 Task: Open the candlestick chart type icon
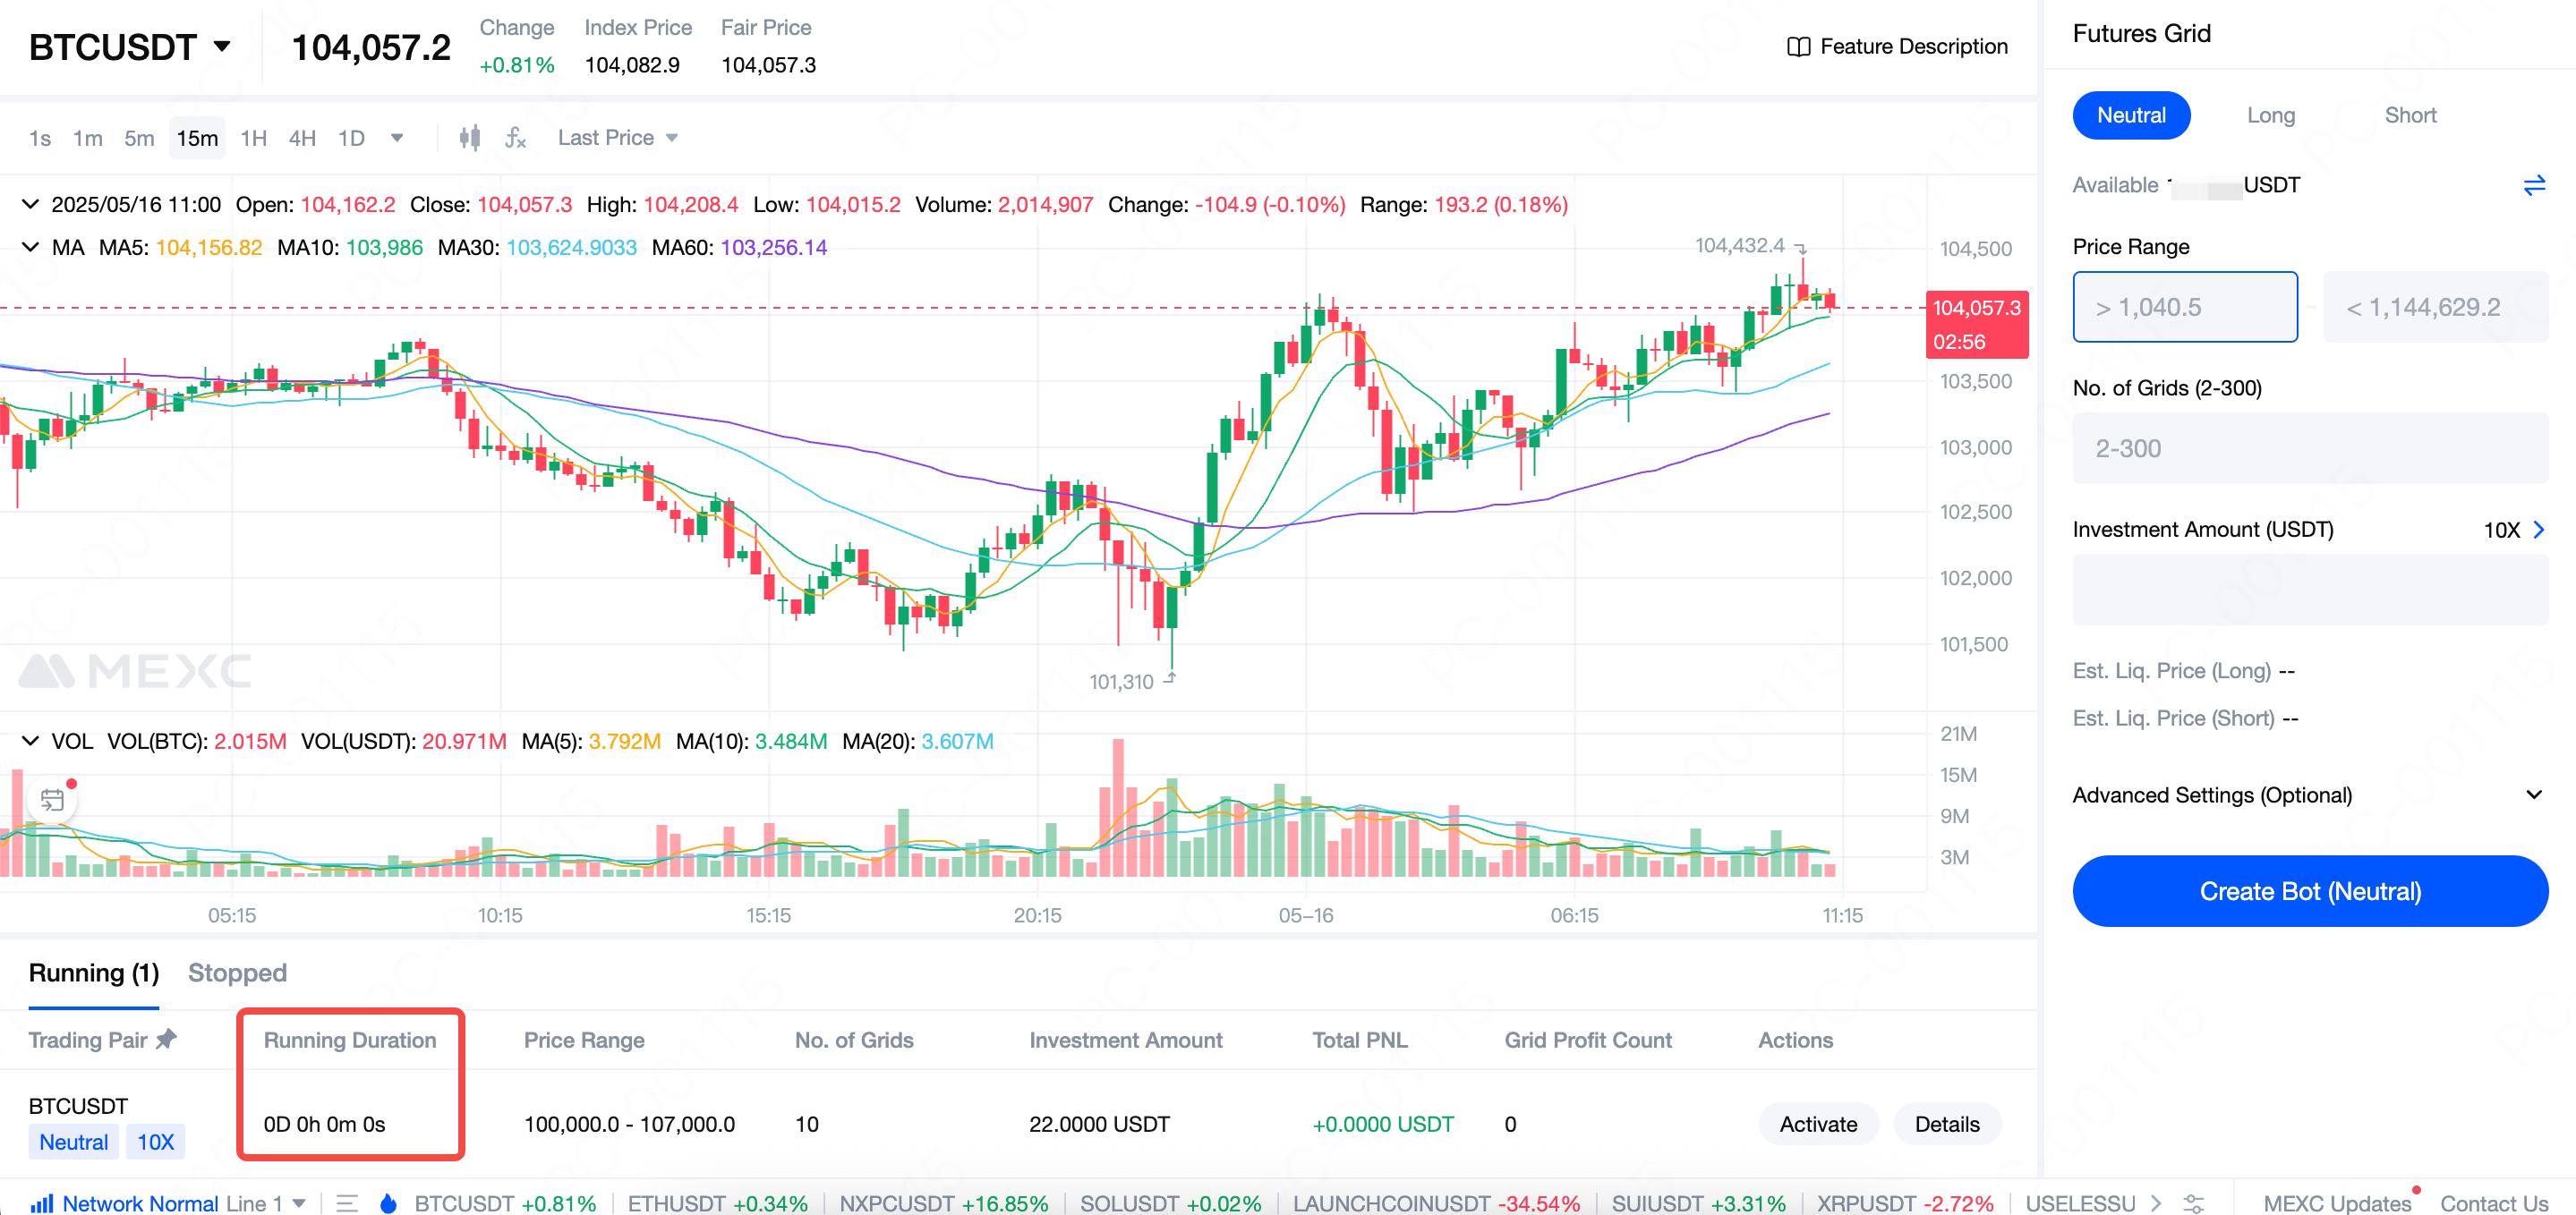click(x=469, y=137)
